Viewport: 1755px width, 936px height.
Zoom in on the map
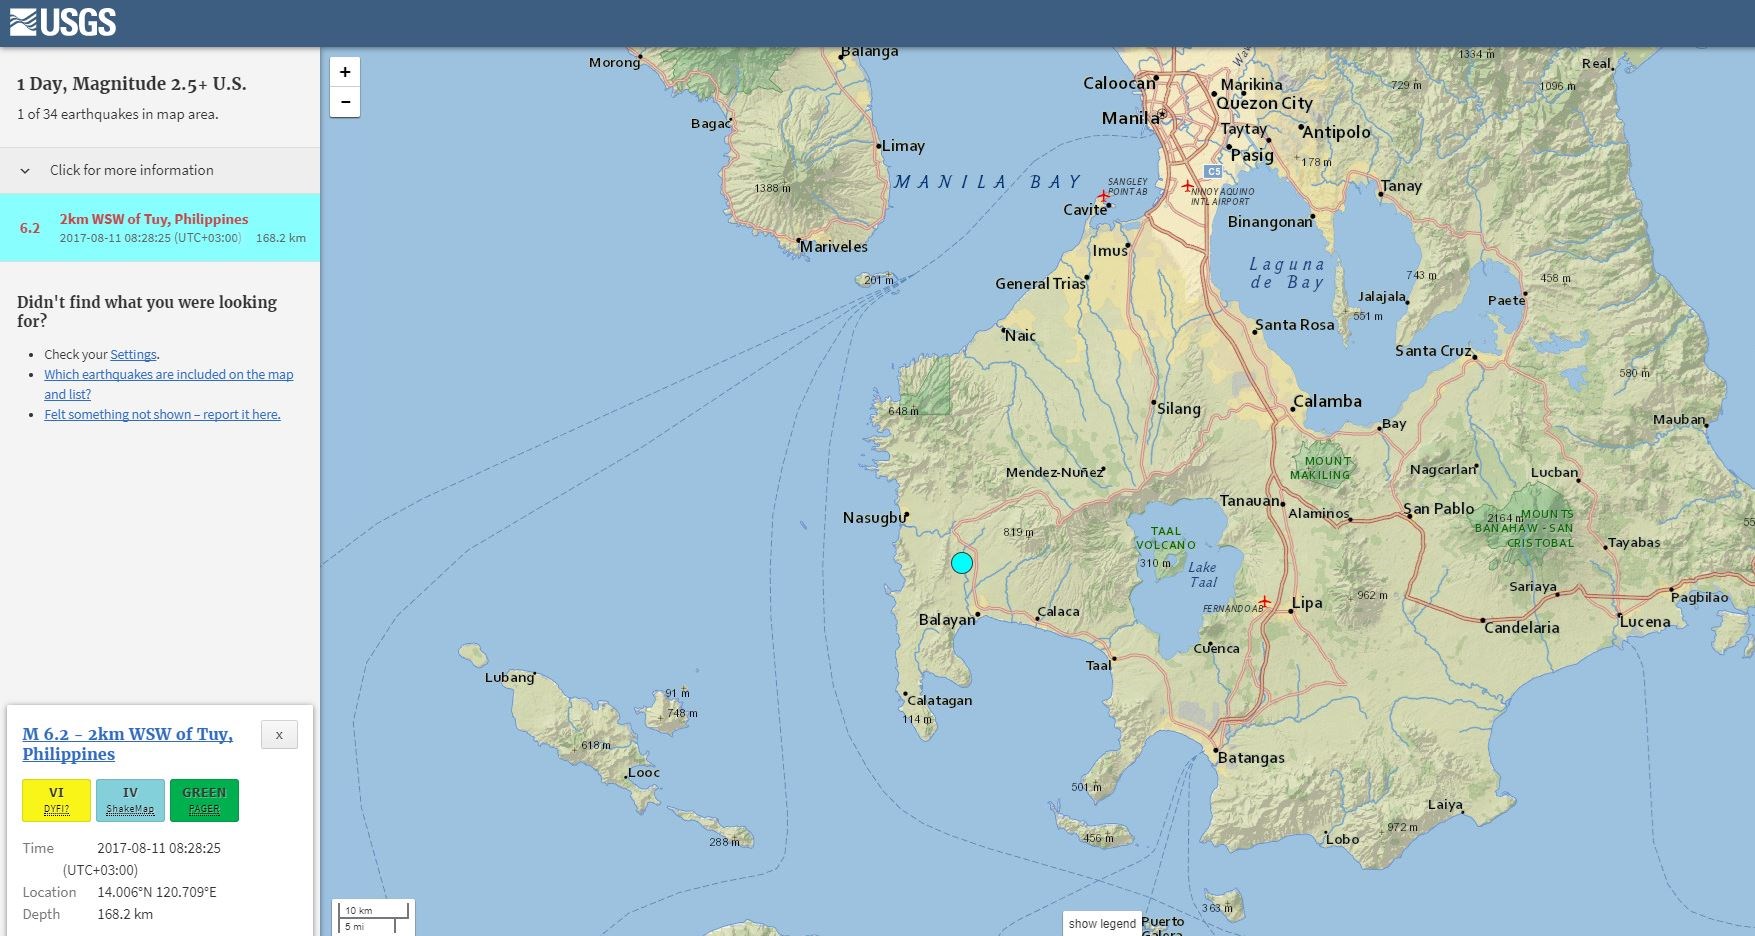point(345,72)
